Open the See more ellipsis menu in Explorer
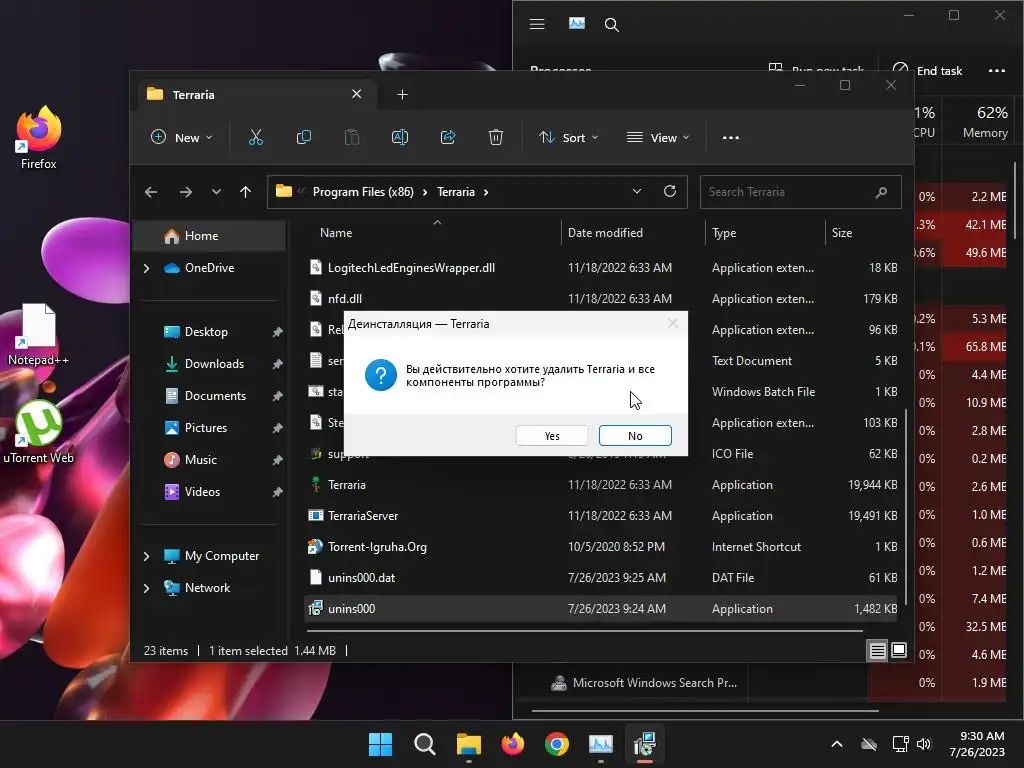The image size is (1024, 768). coord(731,137)
